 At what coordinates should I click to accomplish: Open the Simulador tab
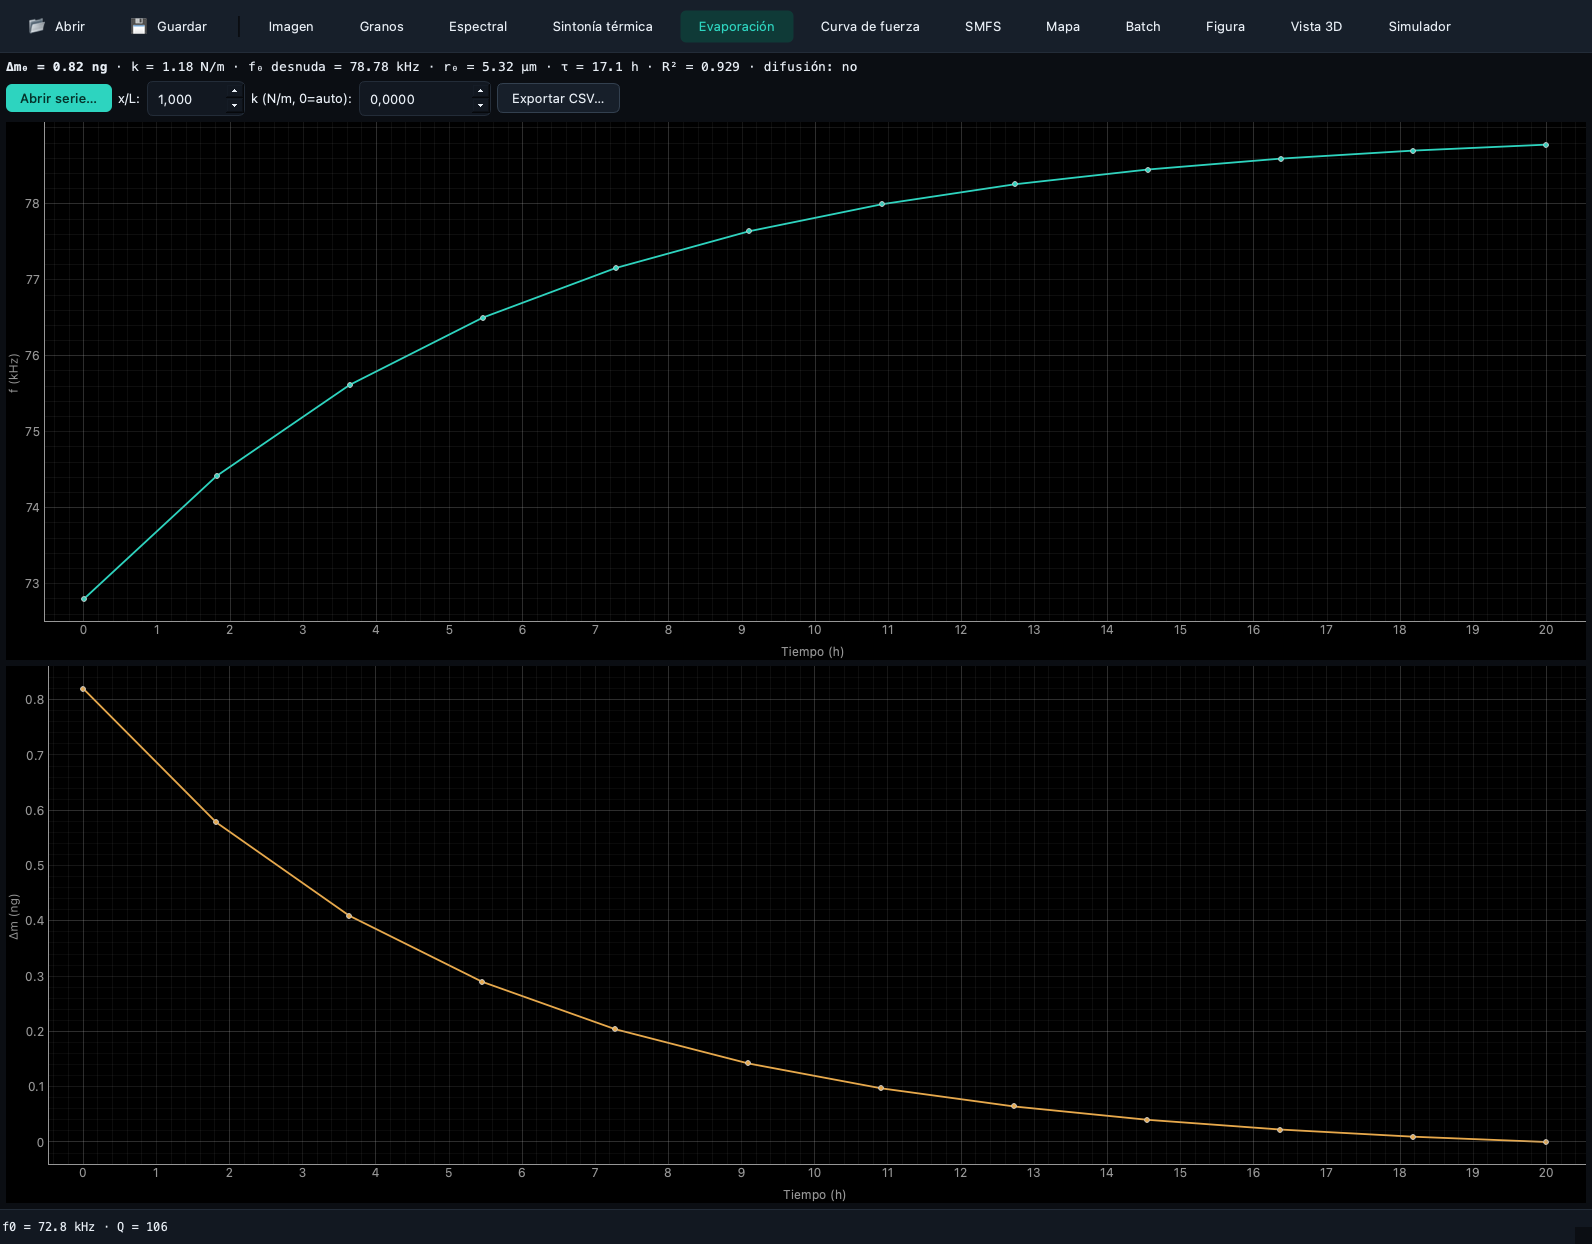1419,26
